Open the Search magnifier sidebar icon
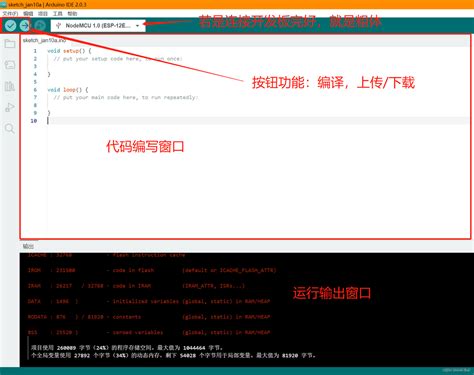The width and height of the screenshot is (474, 375). coord(10,128)
